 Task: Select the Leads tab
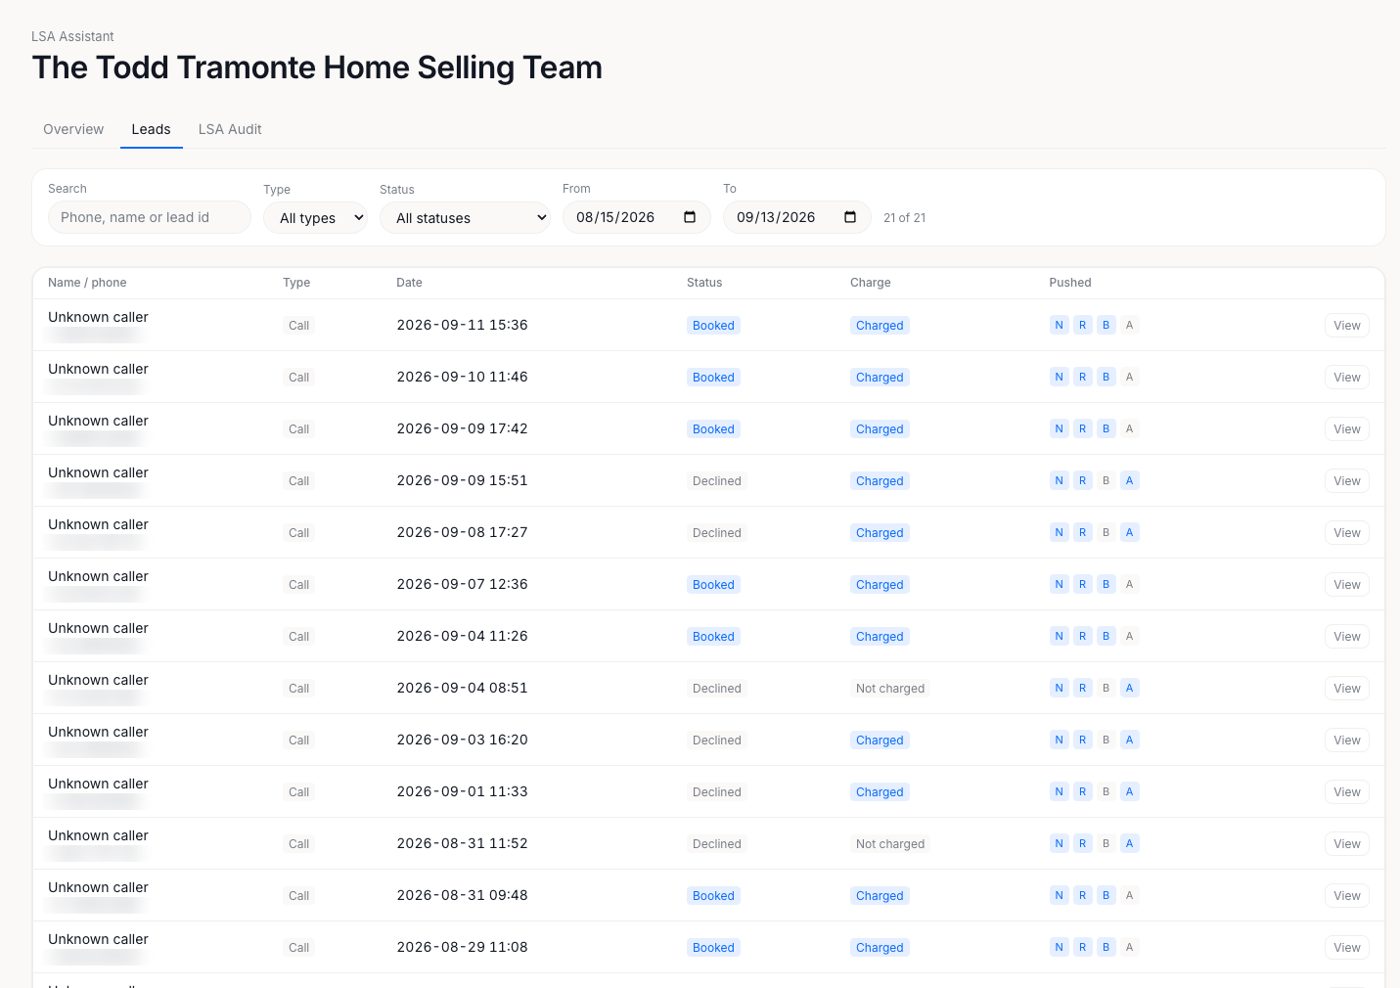coord(151,129)
